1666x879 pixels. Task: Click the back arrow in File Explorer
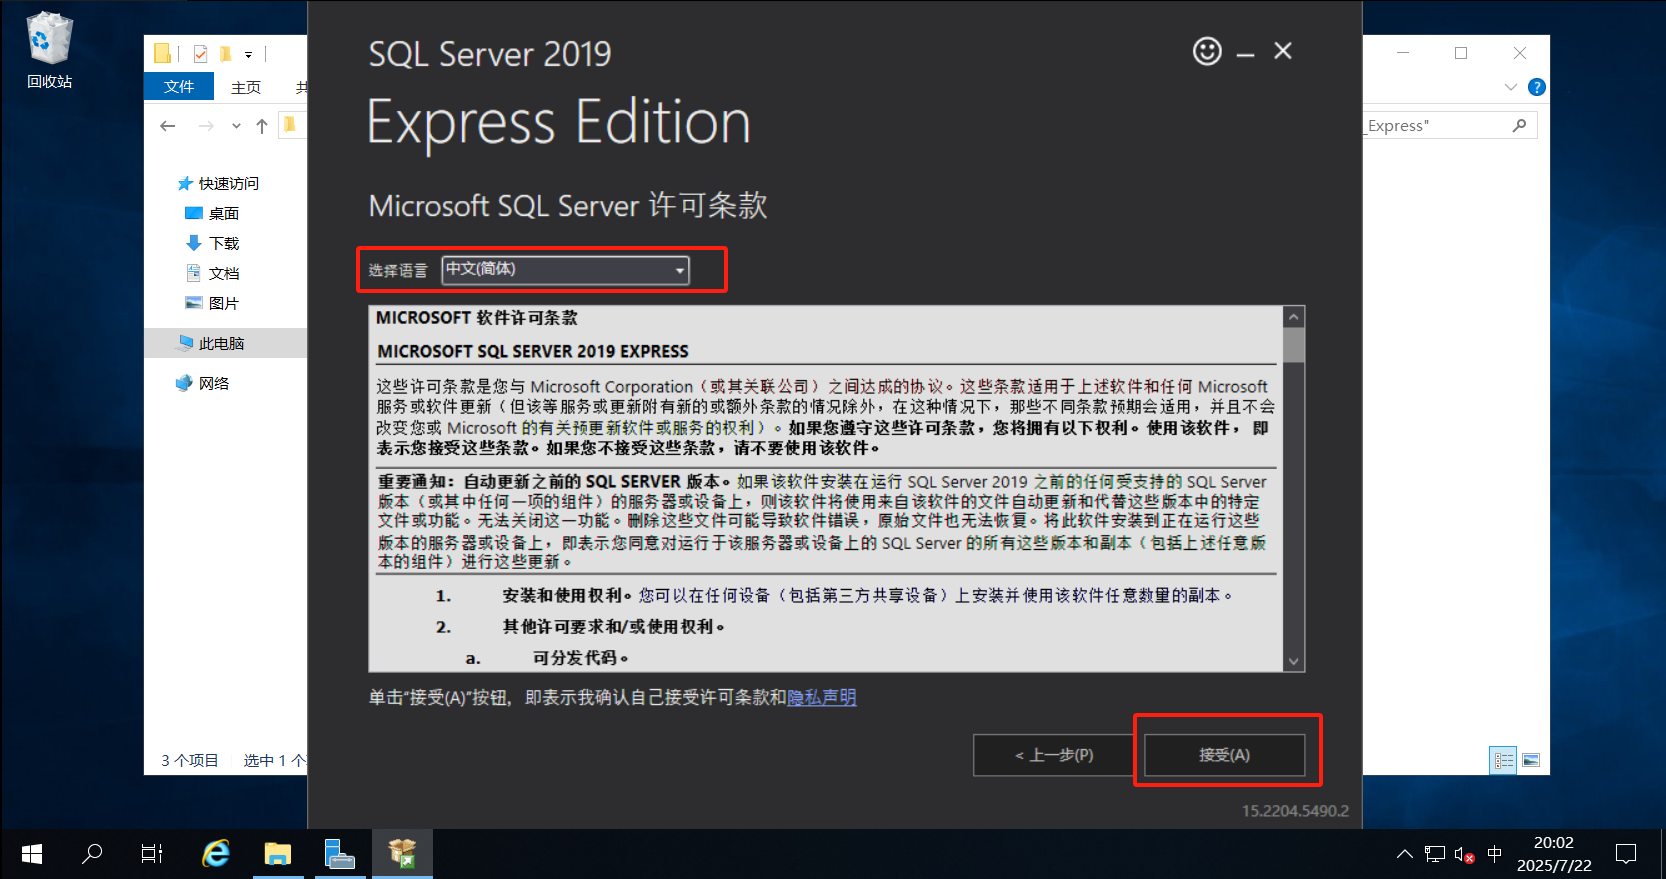[168, 126]
